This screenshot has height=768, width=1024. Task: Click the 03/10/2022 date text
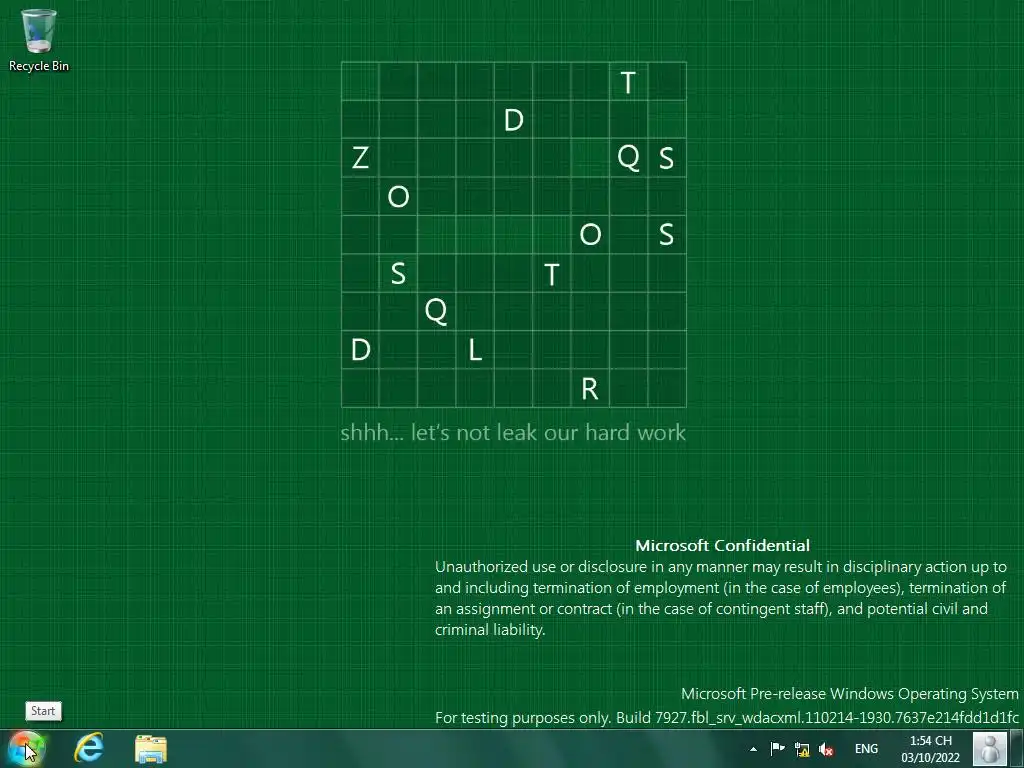931,758
